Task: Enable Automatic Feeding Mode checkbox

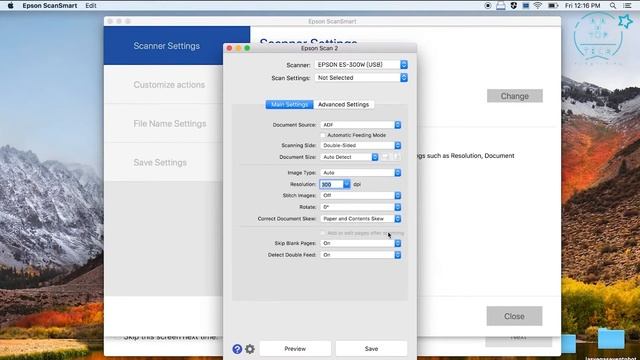Action: pyautogui.click(x=323, y=135)
